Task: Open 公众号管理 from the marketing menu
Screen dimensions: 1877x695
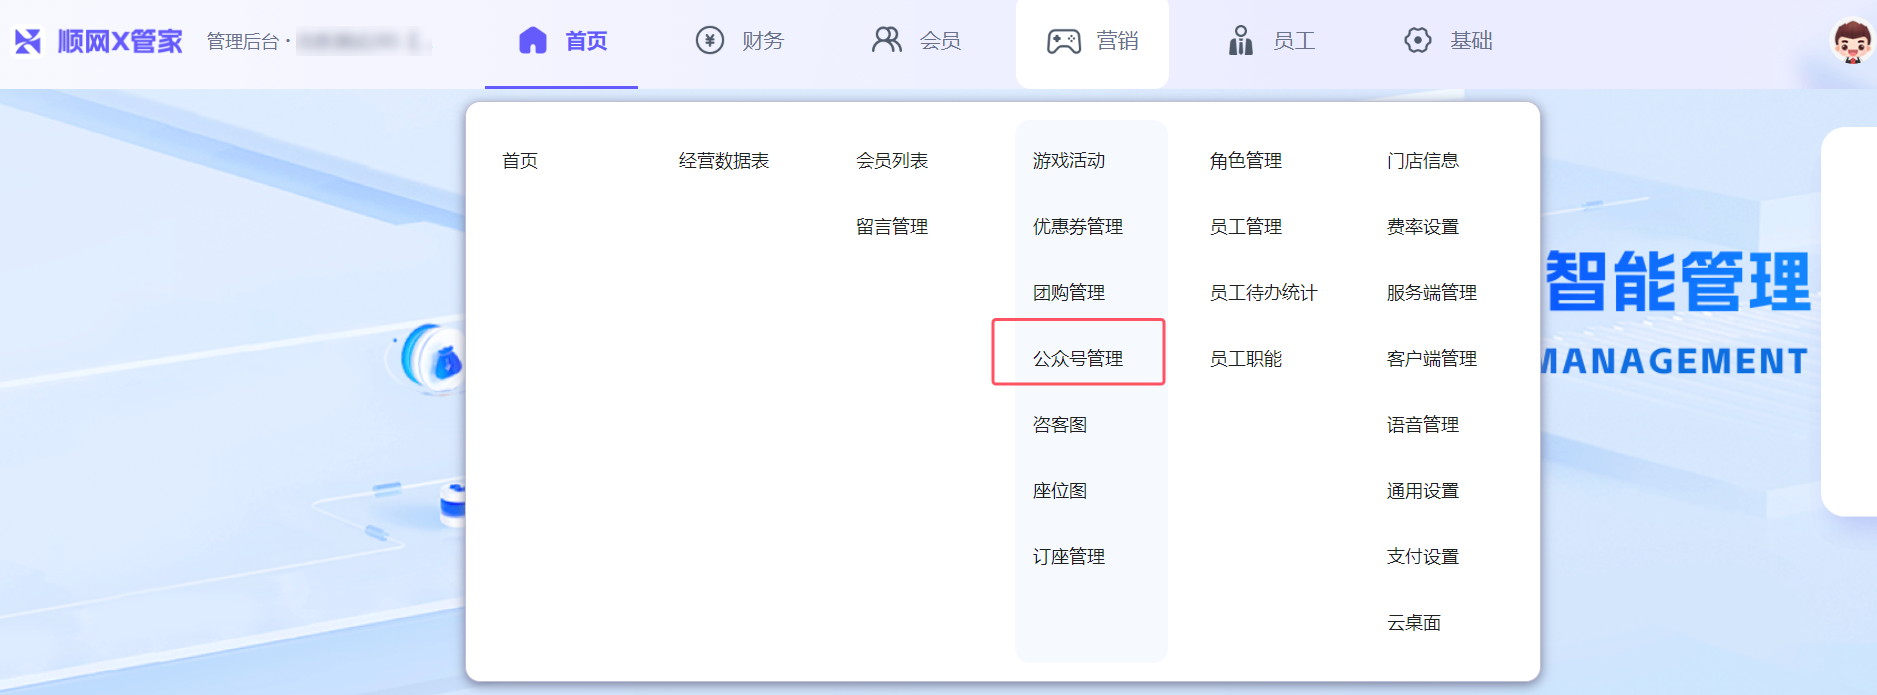Action: [1077, 358]
